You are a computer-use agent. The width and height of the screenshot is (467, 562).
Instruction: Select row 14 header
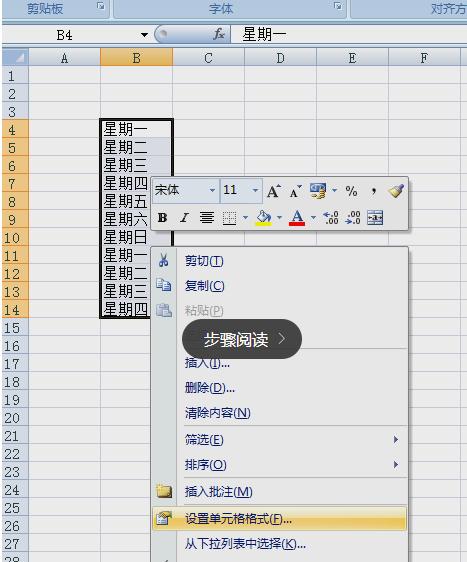pyautogui.click(x=15, y=310)
